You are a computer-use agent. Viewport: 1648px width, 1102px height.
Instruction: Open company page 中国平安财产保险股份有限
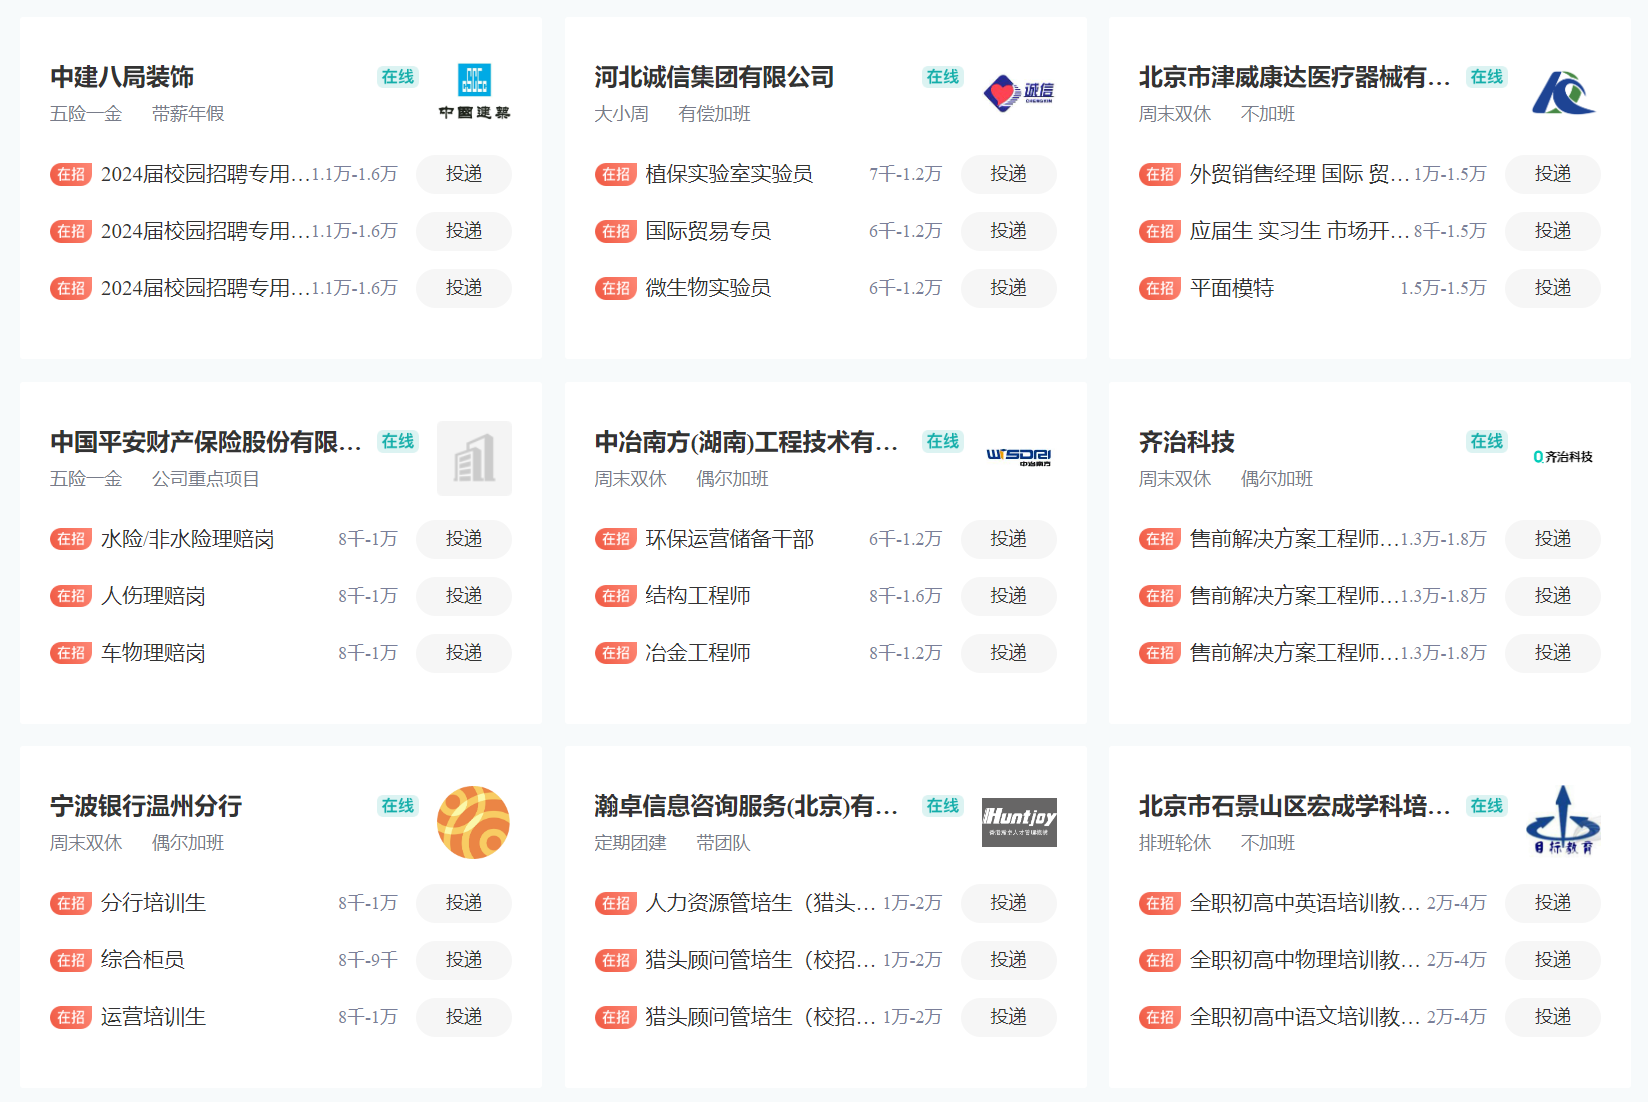coord(206,441)
